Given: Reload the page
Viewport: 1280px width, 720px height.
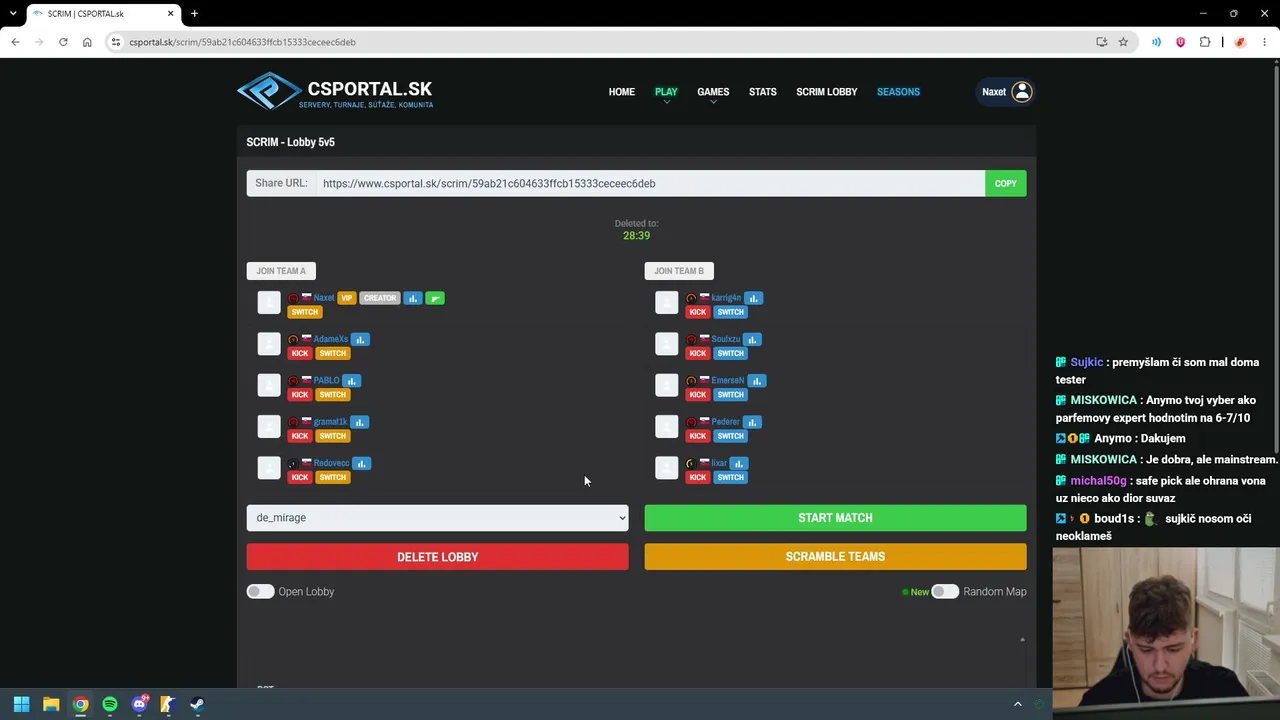Looking at the screenshot, I should pos(63,42).
